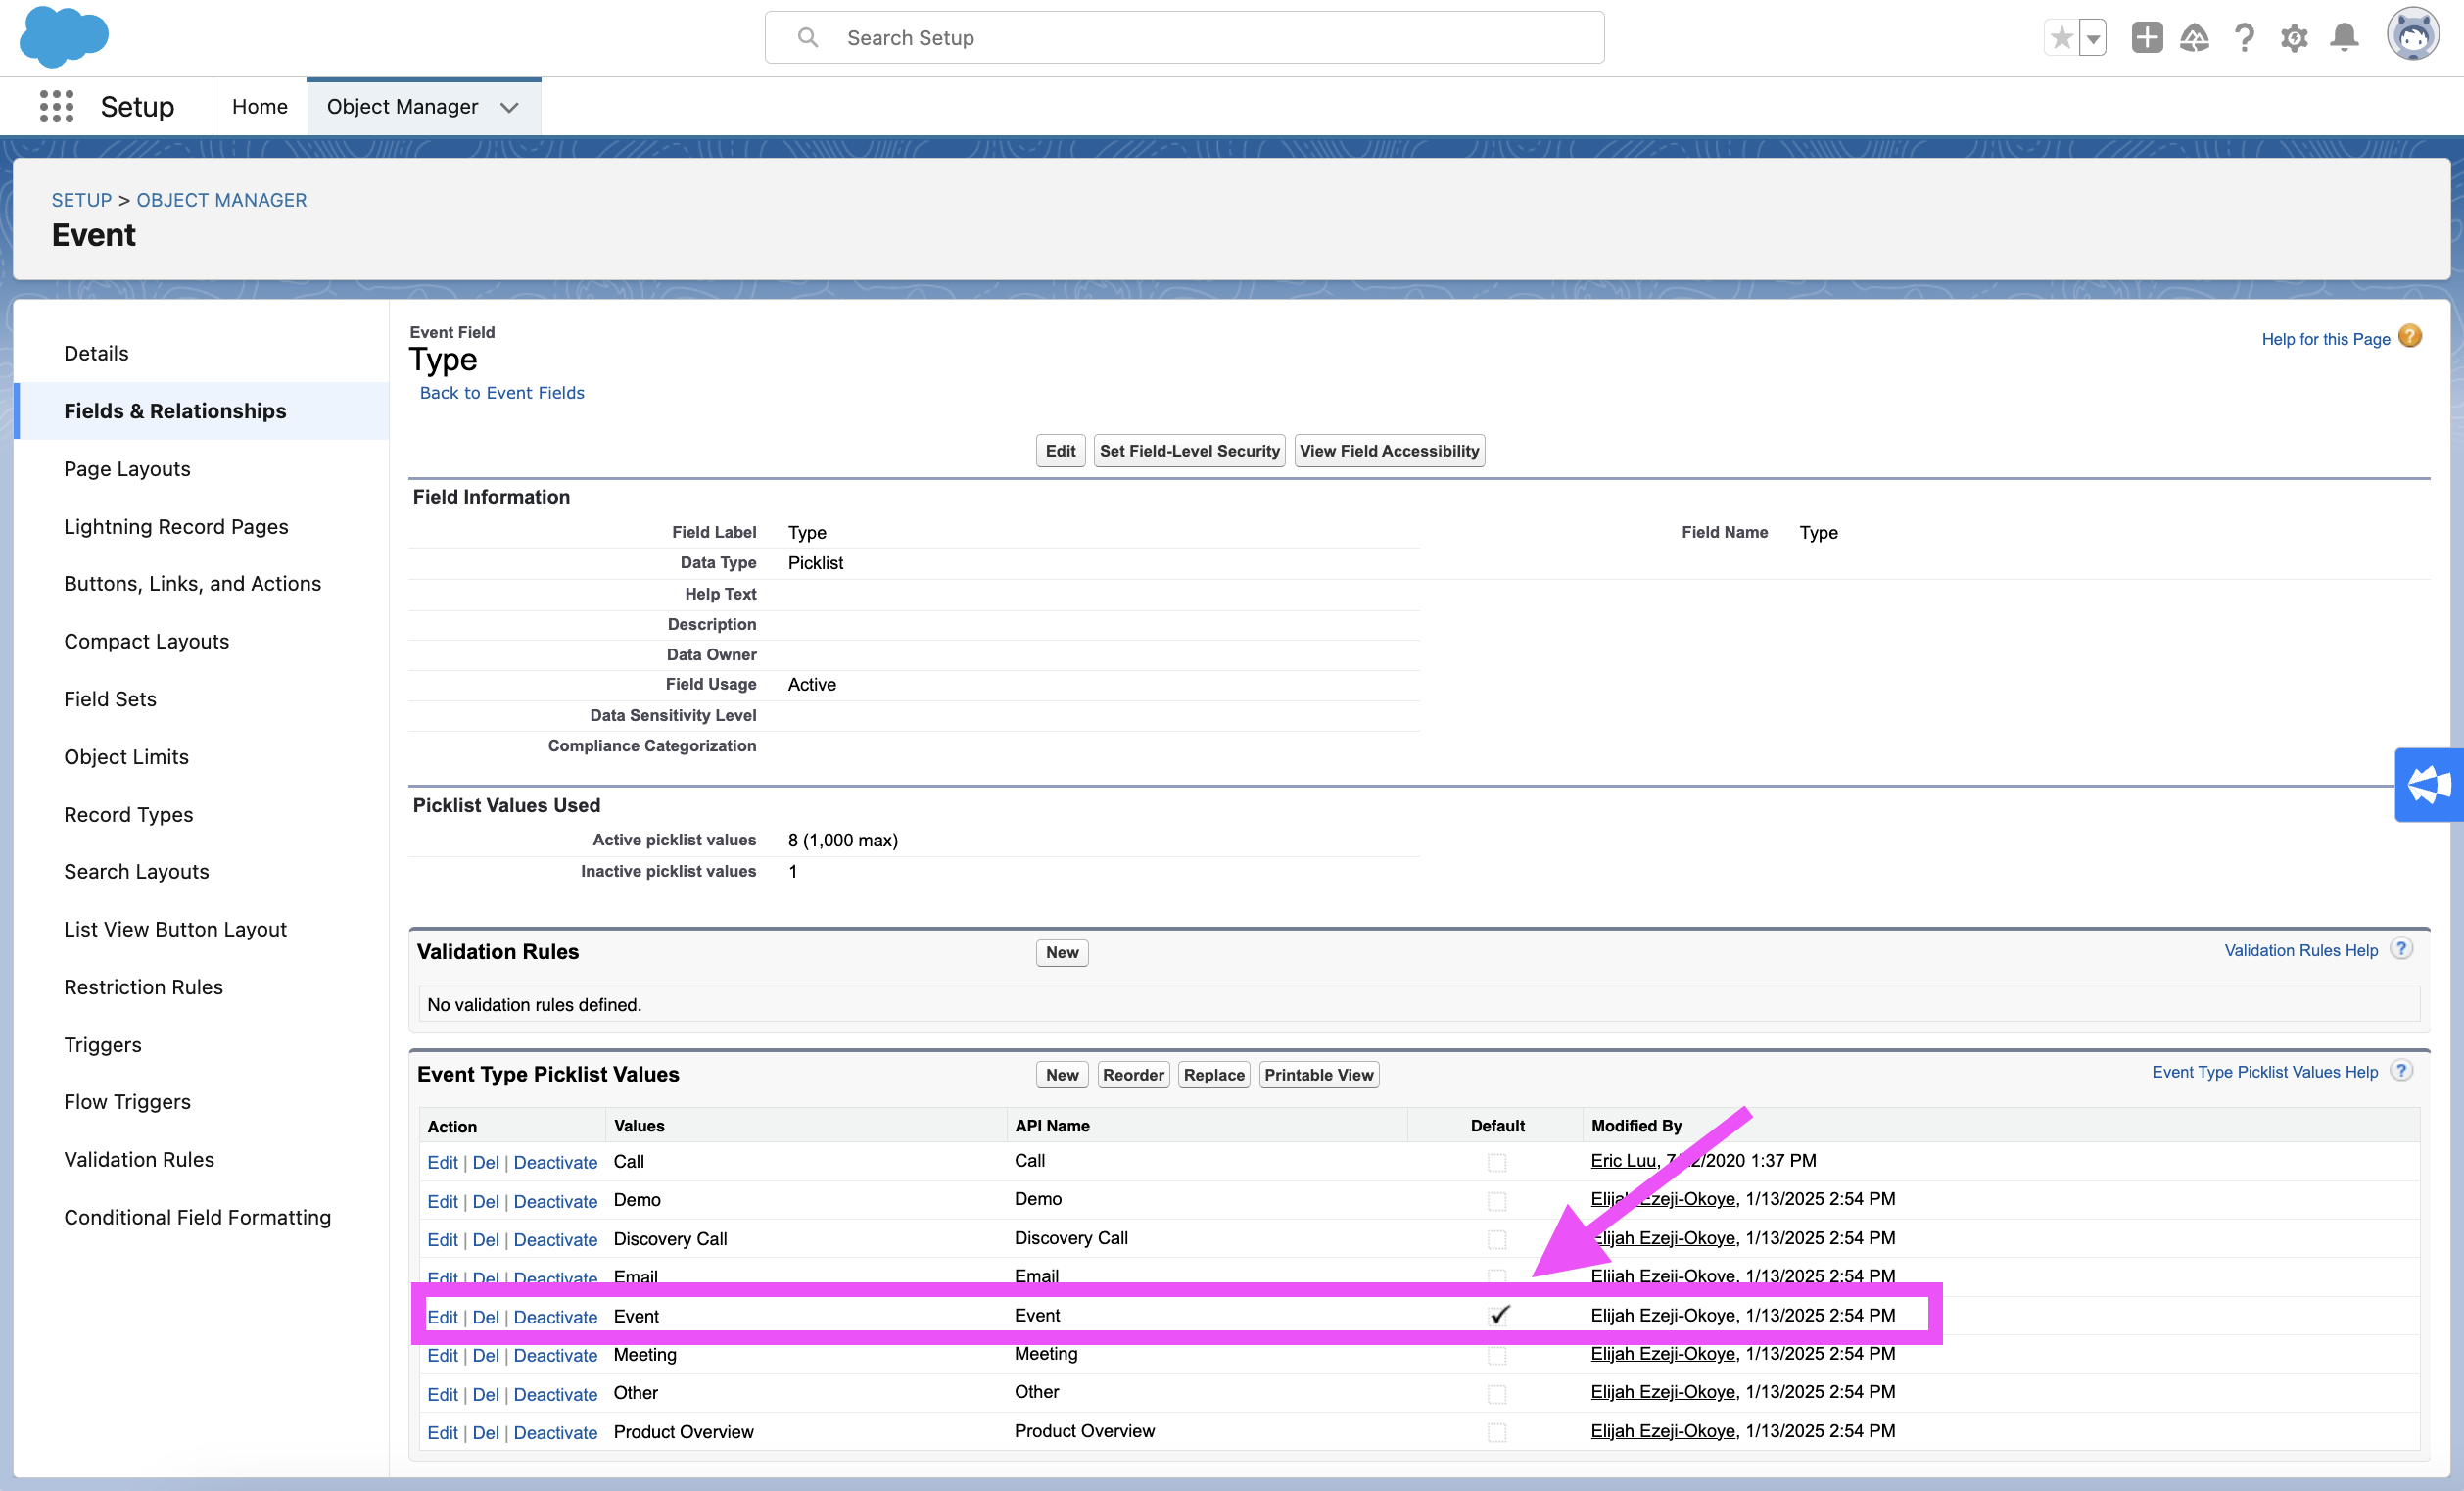Switch to the Home tab
Screen dimensions: 2464x1491
coord(260,106)
